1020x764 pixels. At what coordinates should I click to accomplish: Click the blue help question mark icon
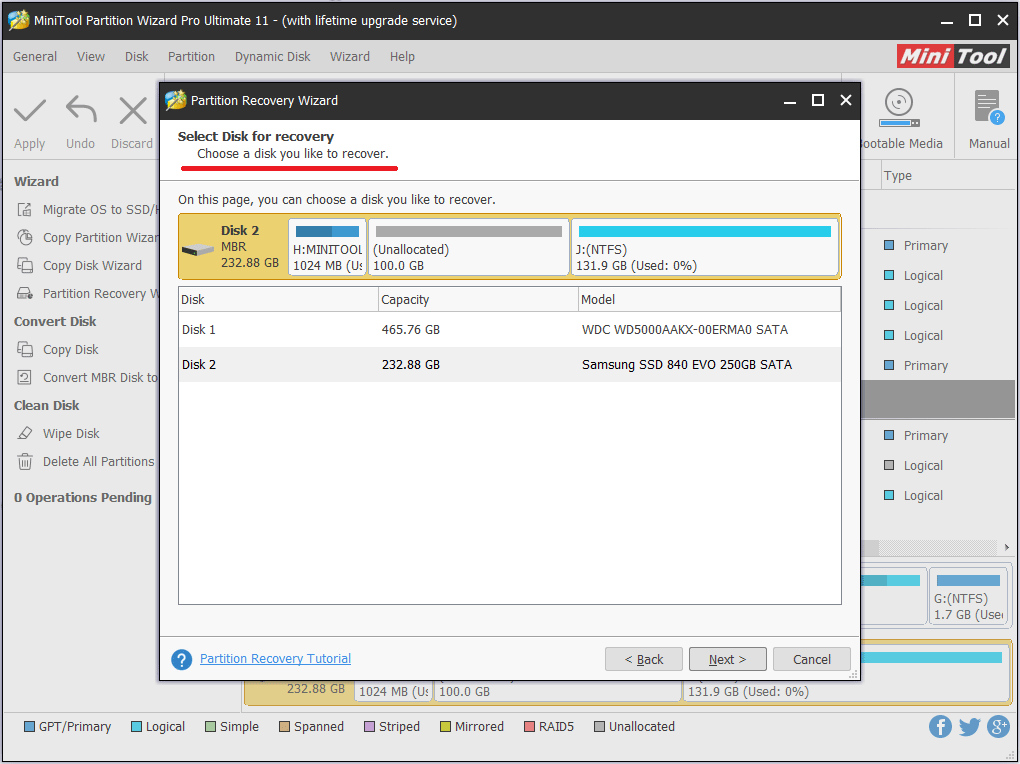coord(181,659)
